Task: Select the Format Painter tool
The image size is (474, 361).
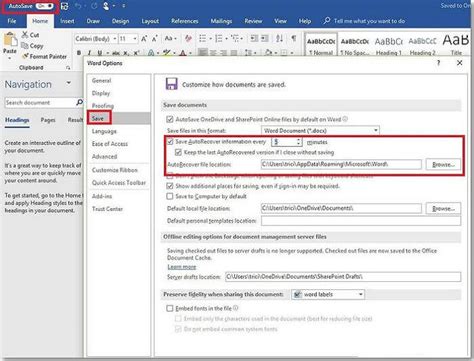Action: click(44, 56)
